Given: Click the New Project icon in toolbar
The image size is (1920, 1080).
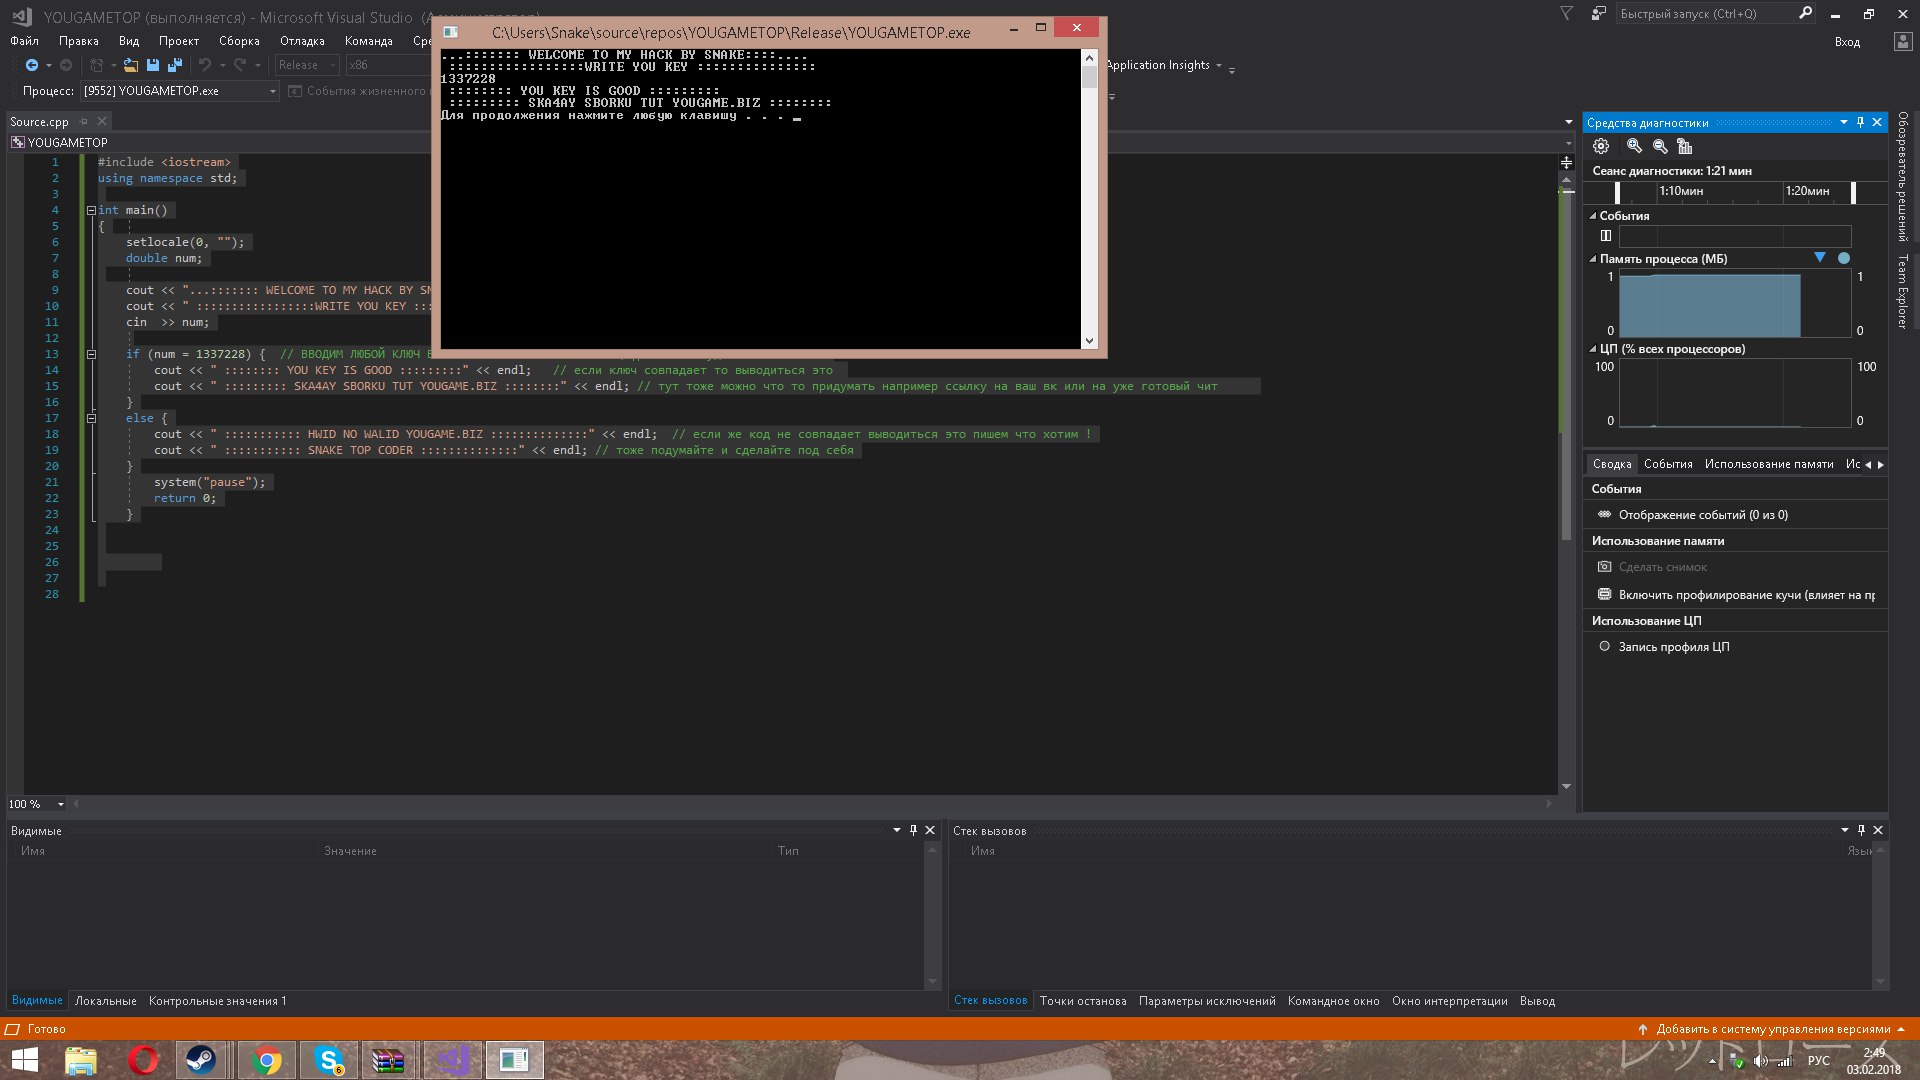Looking at the screenshot, I should coord(97,65).
